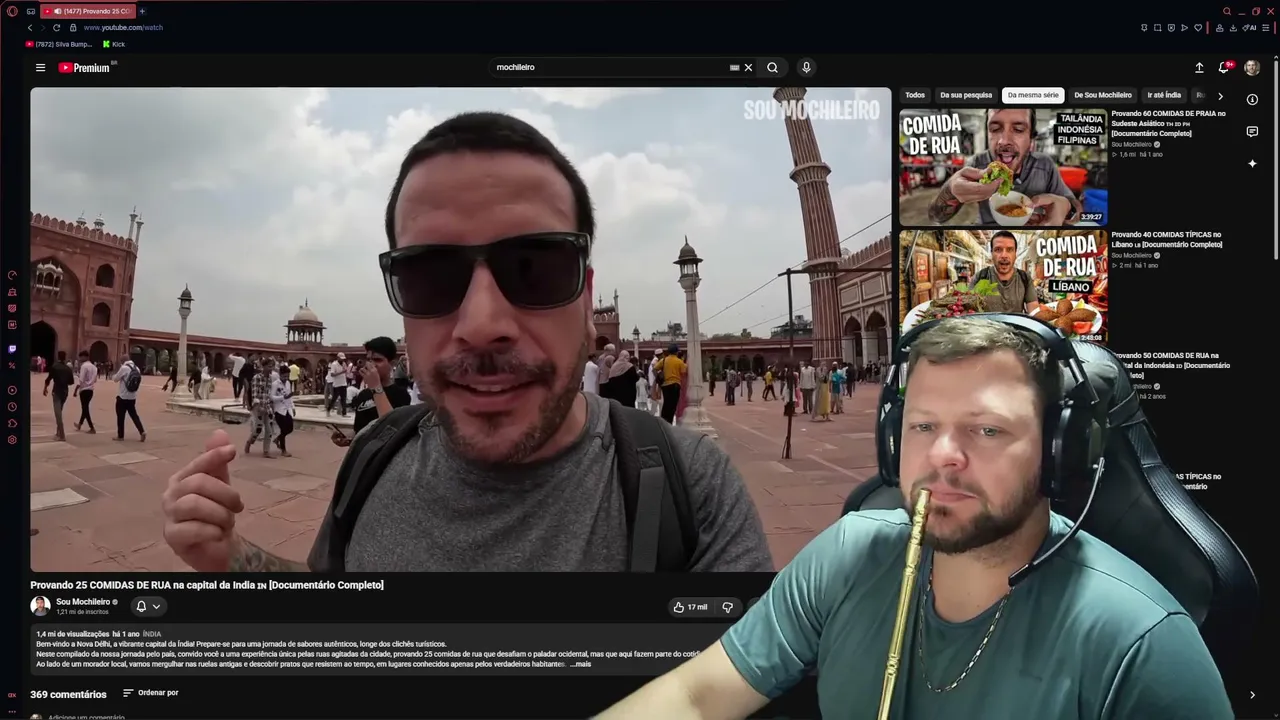
Task: Open the Kick bookmark
Action: [x=114, y=44]
